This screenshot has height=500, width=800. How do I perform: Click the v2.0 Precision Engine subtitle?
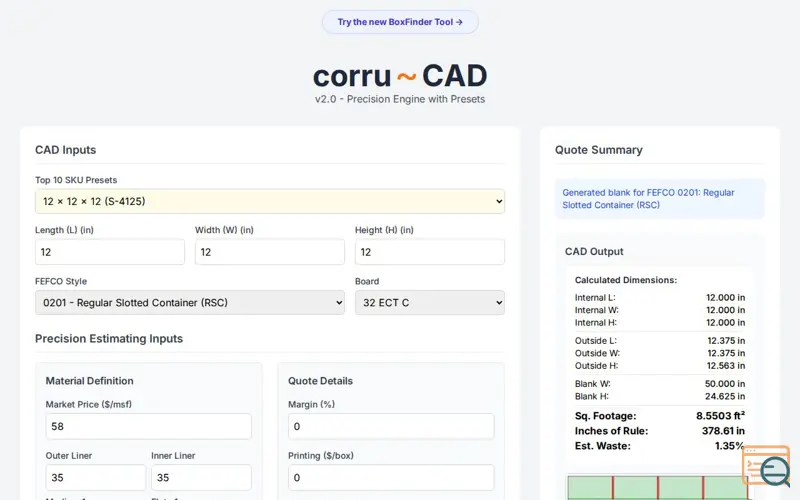point(400,99)
